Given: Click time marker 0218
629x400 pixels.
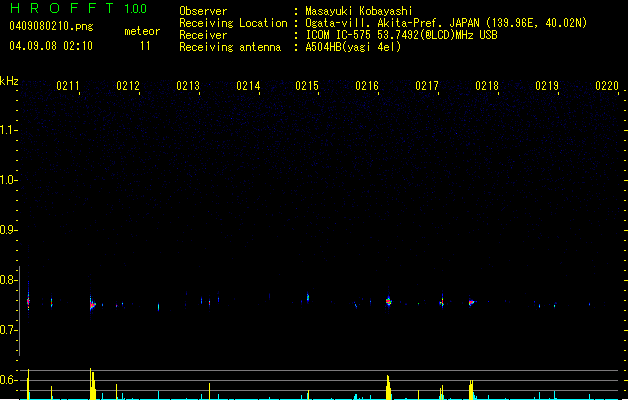Looking at the screenshot, I should click(487, 86).
